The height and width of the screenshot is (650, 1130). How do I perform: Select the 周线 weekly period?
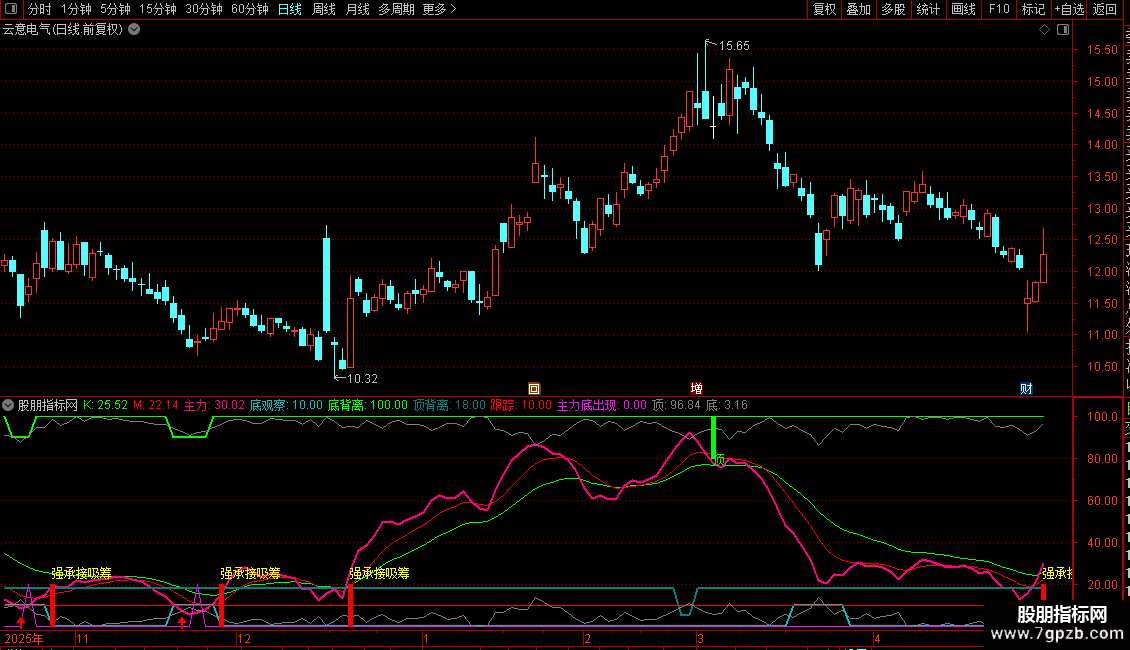tap(324, 9)
